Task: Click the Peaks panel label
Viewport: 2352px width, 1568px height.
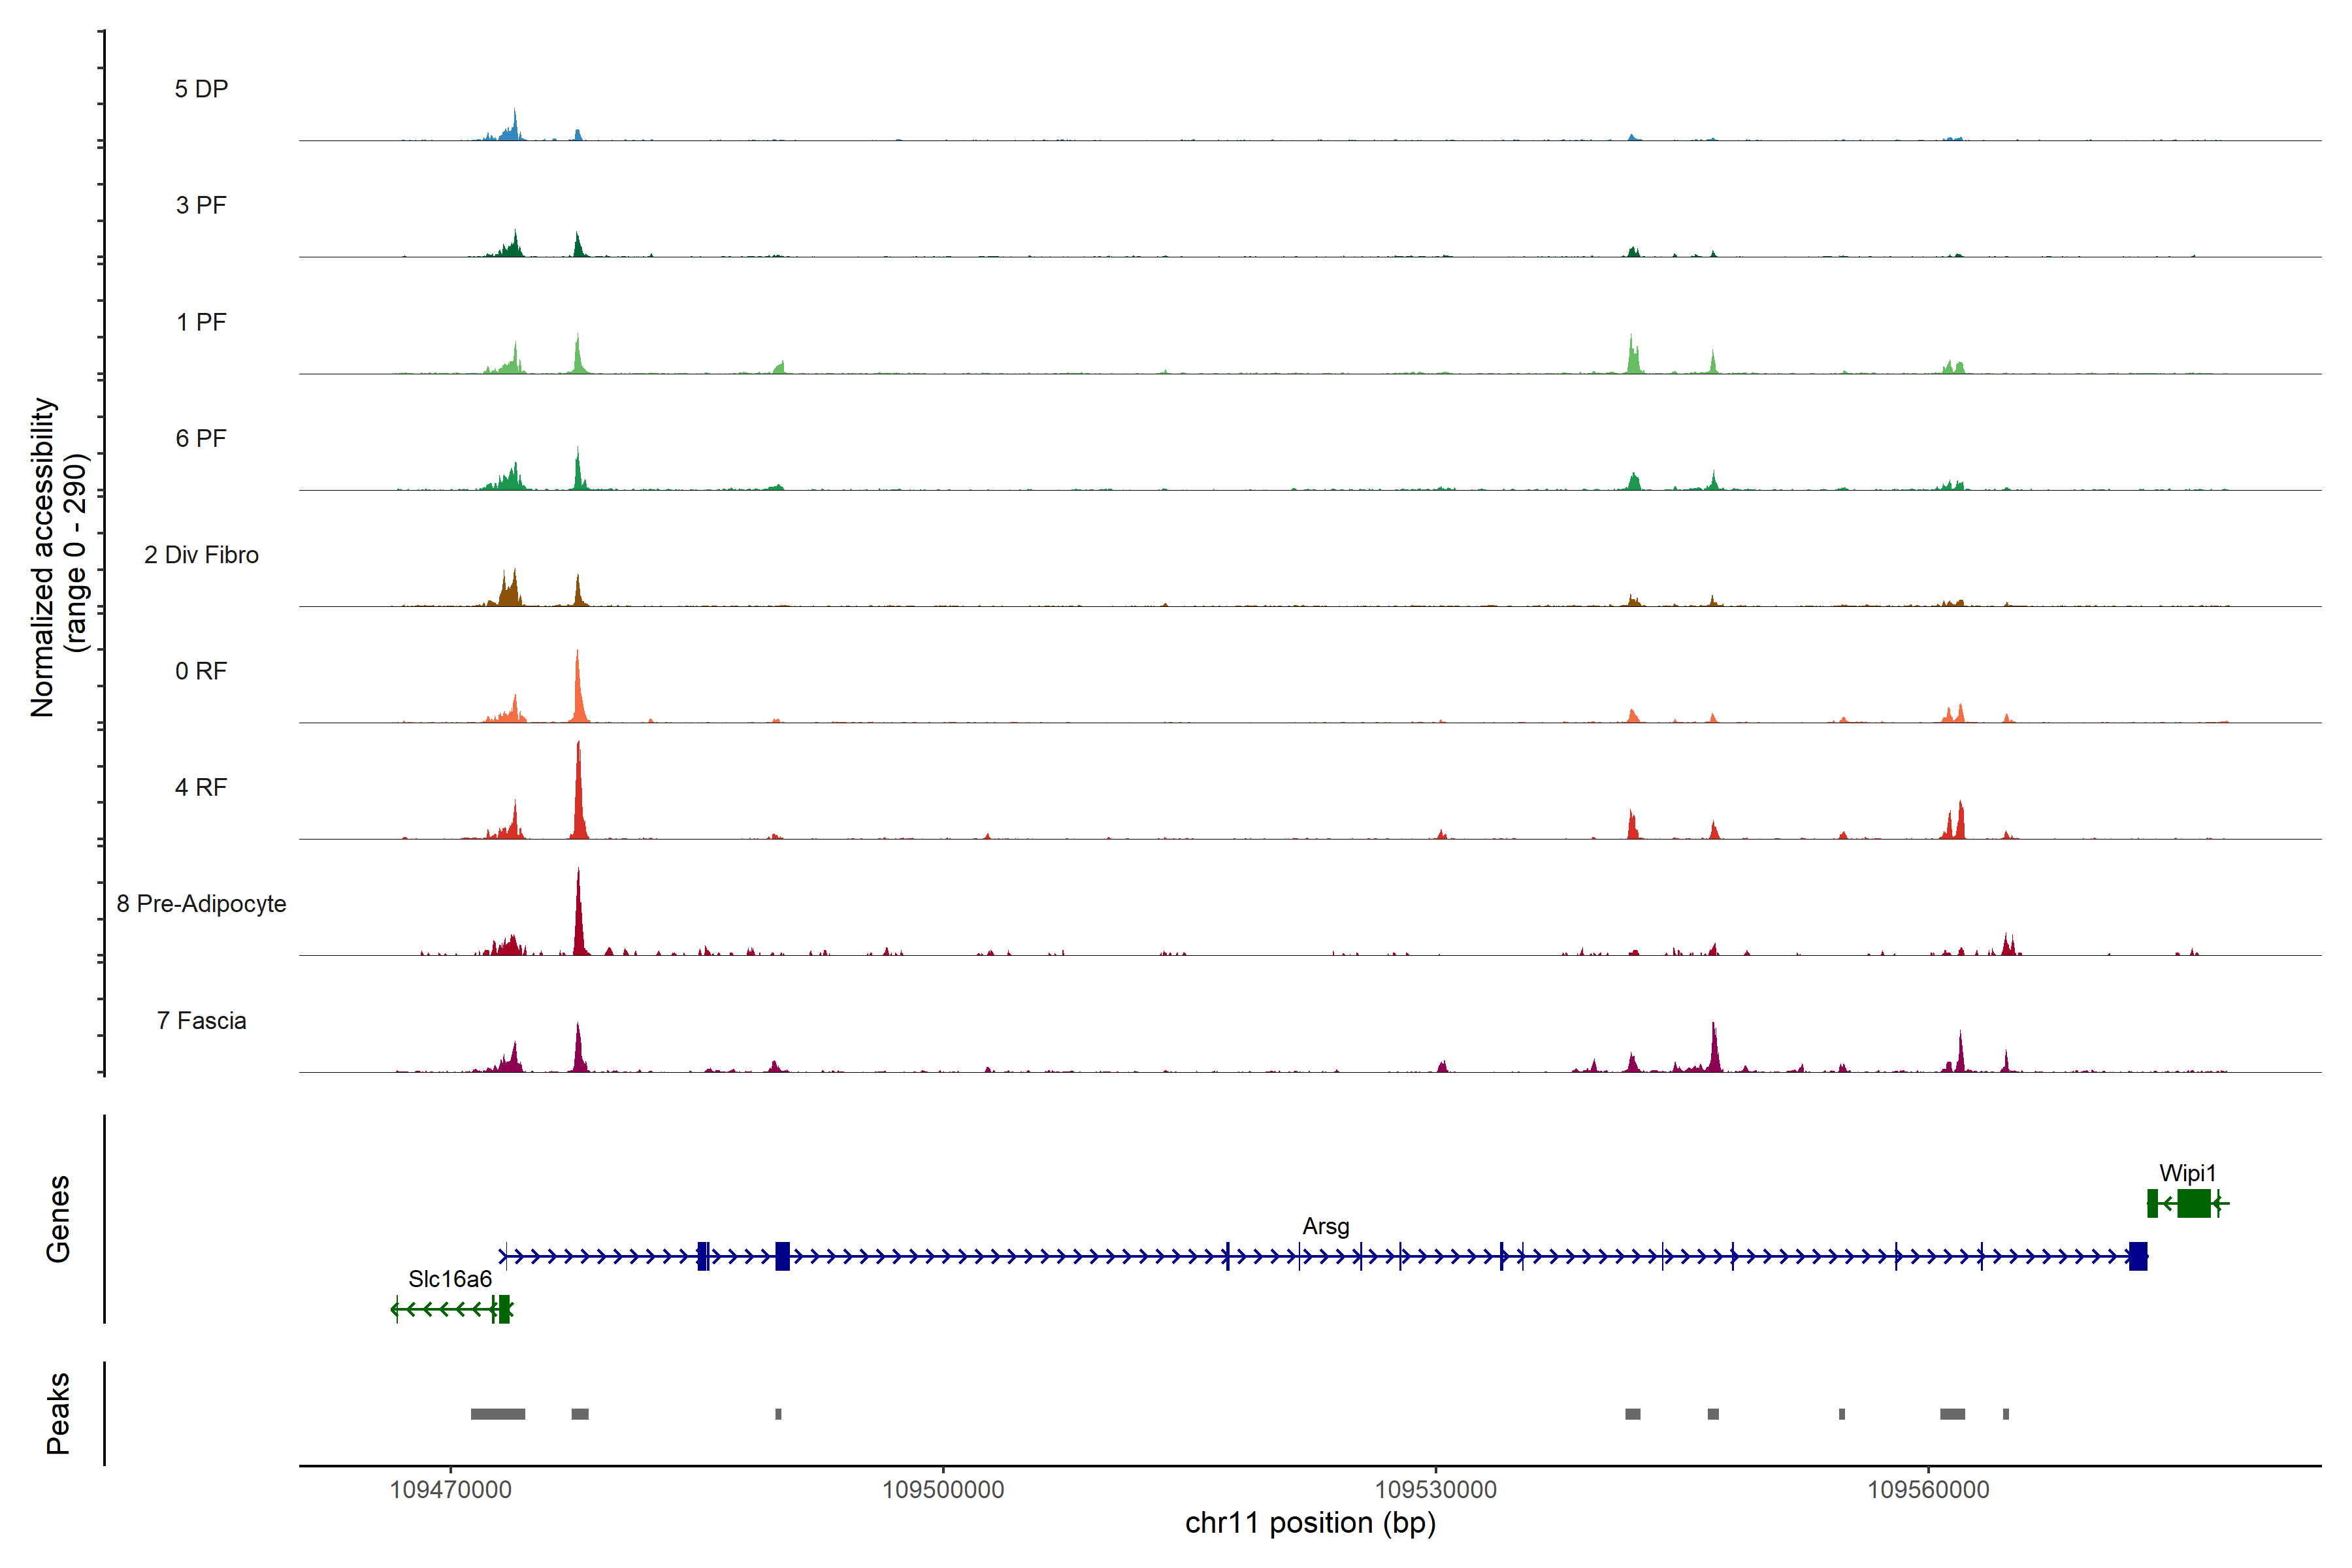Action: pyautogui.click(x=58, y=1413)
